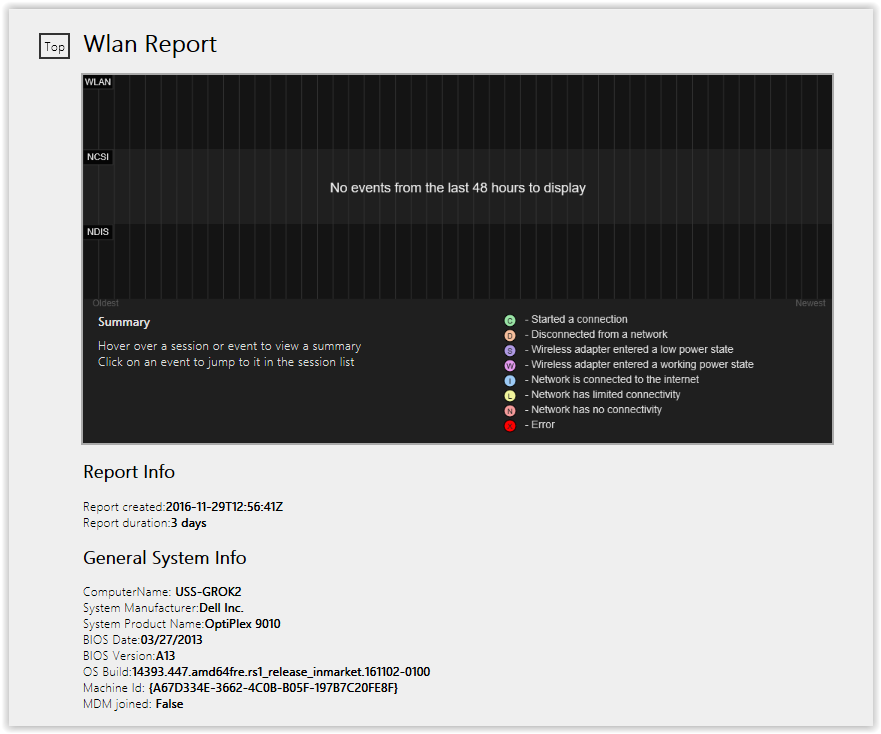The width and height of the screenshot is (881, 734).
Task: Click the orange D disconnected legend icon
Action: tap(510, 336)
